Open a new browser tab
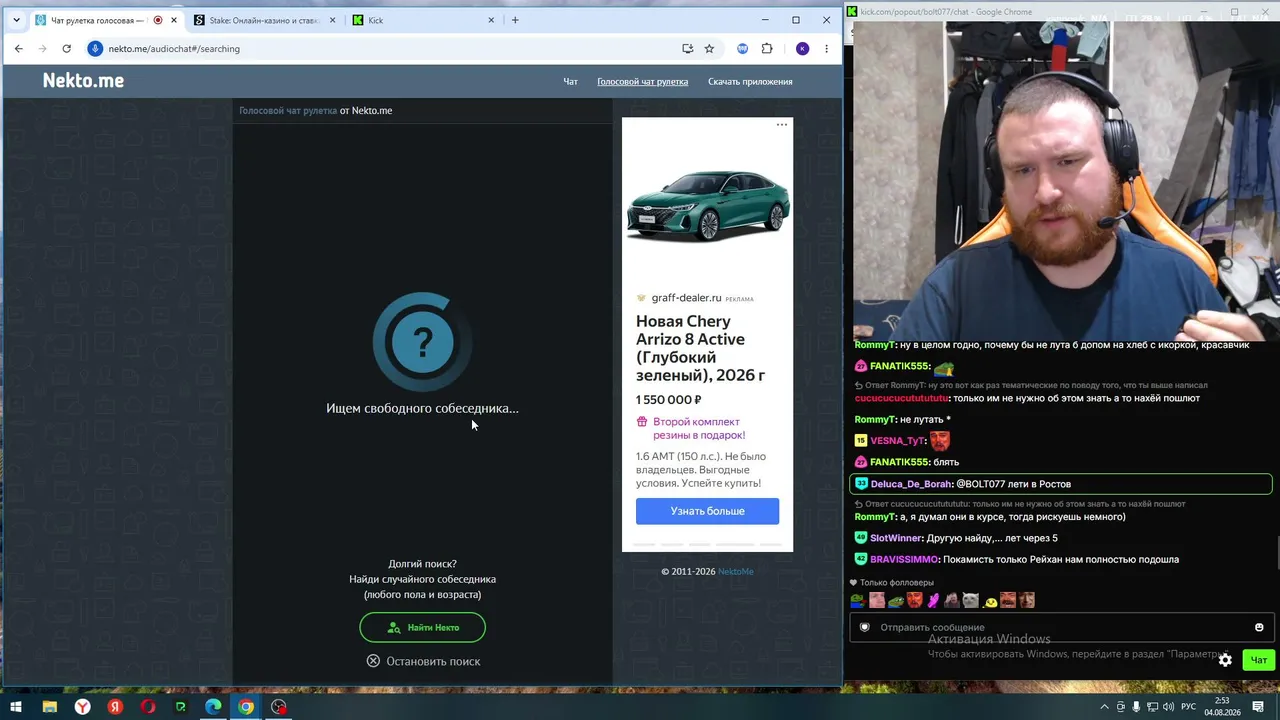Viewport: 1280px width, 720px height. [515, 20]
